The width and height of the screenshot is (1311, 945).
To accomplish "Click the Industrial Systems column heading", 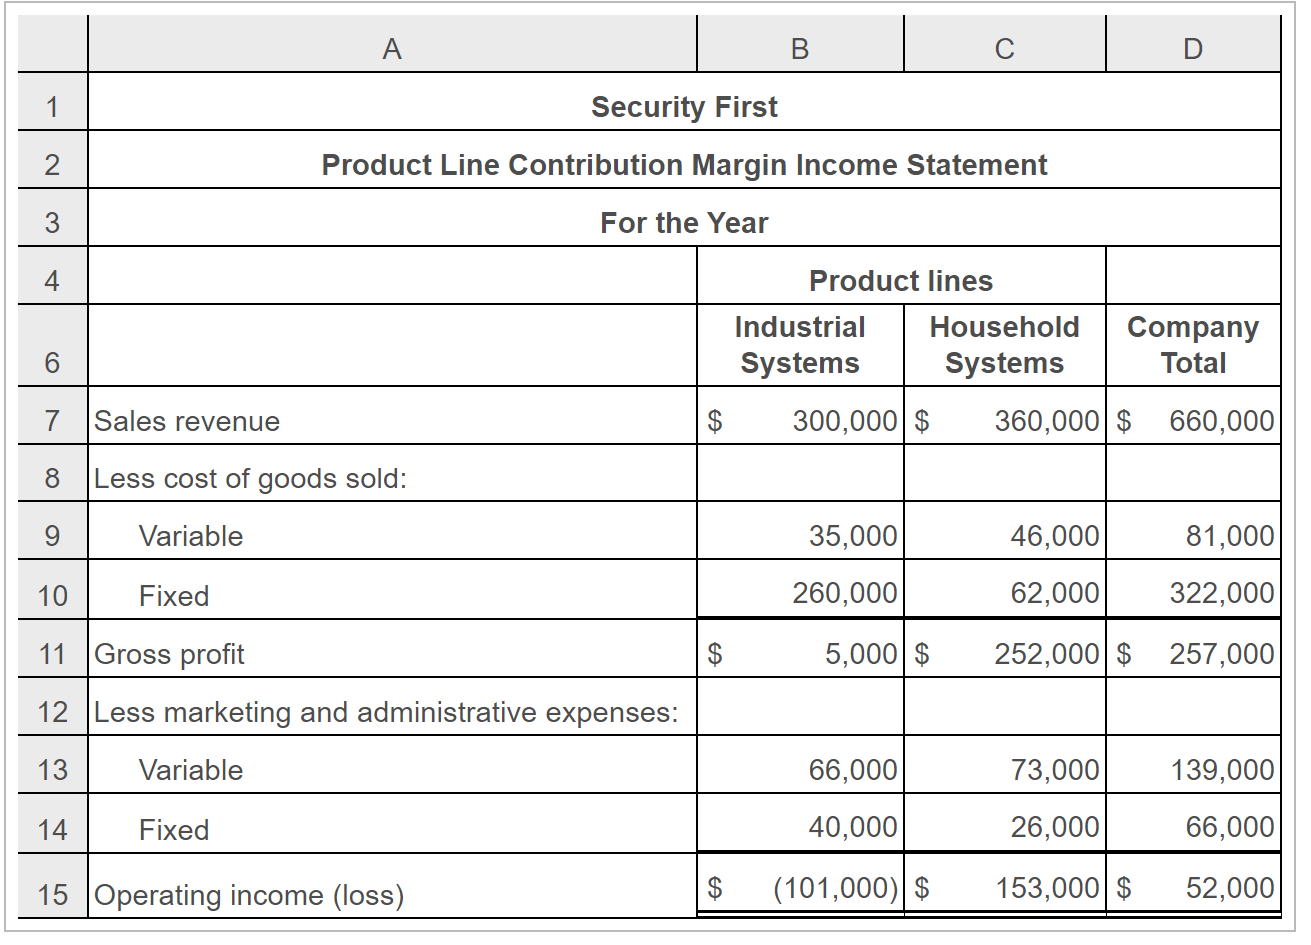I will point(800,345).
